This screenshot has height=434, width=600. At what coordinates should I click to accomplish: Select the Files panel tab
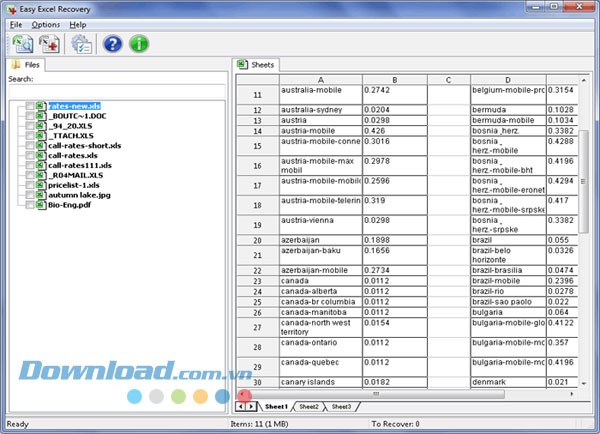click(x=27, y=65)
